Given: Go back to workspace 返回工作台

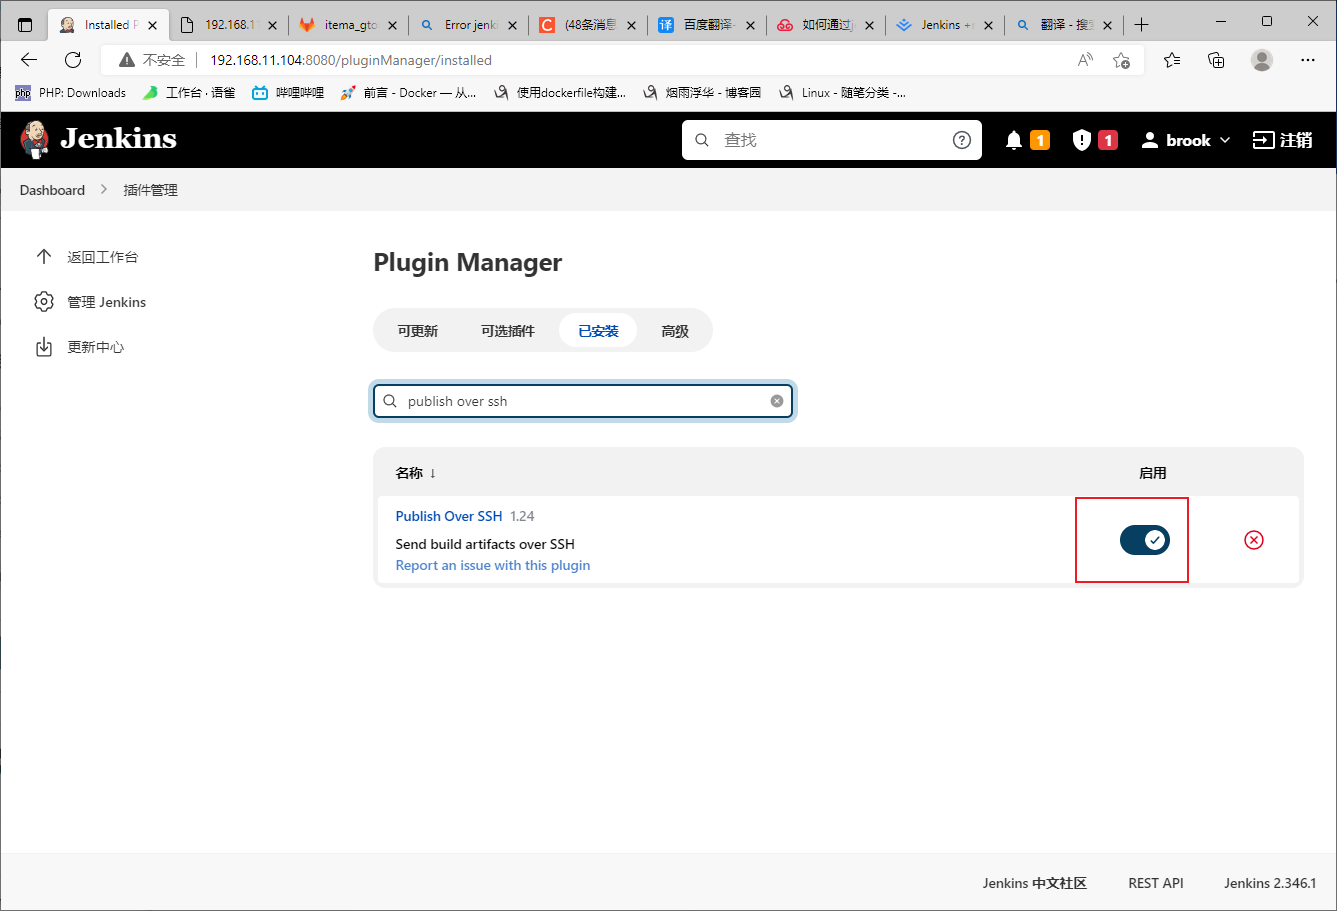Looking at the screenshot, I should pos(86,257).
